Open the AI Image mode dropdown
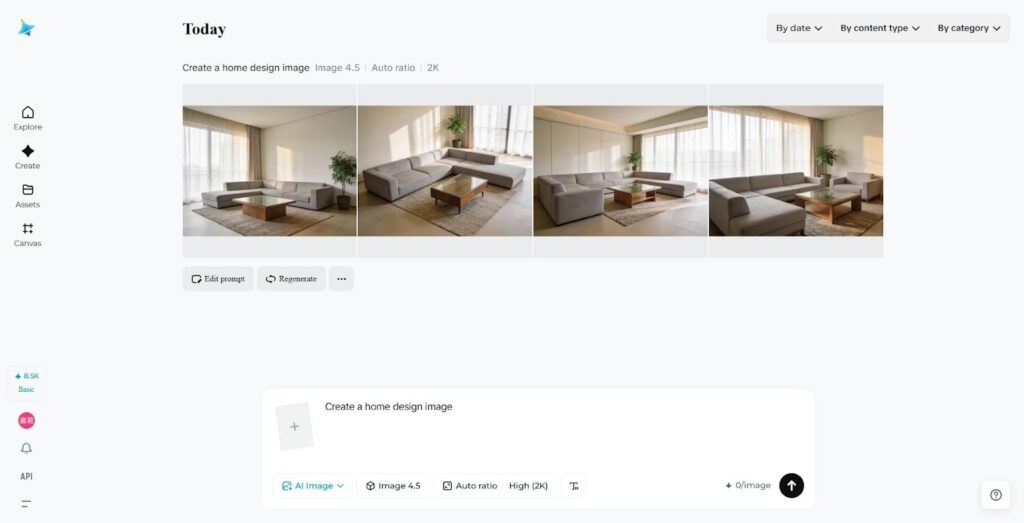This screenshot has width=1024, height=523. click(313, 486)
